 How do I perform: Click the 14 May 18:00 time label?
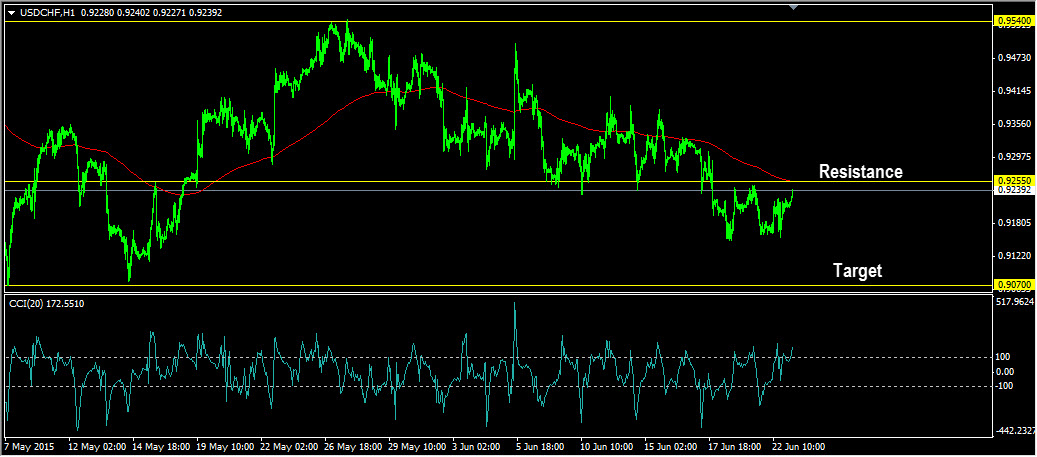[160, 446]
